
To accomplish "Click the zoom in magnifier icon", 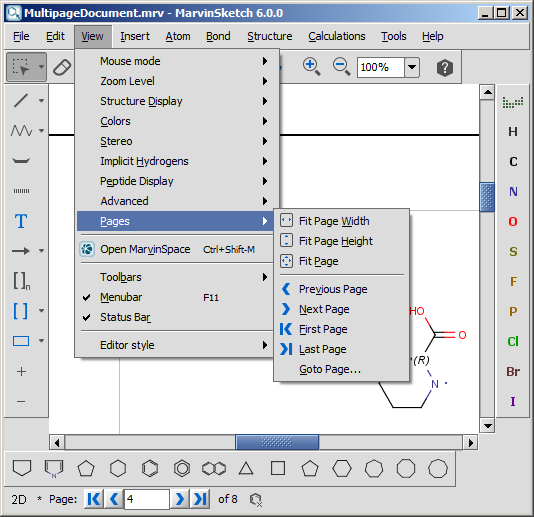I will coord(311,67).
